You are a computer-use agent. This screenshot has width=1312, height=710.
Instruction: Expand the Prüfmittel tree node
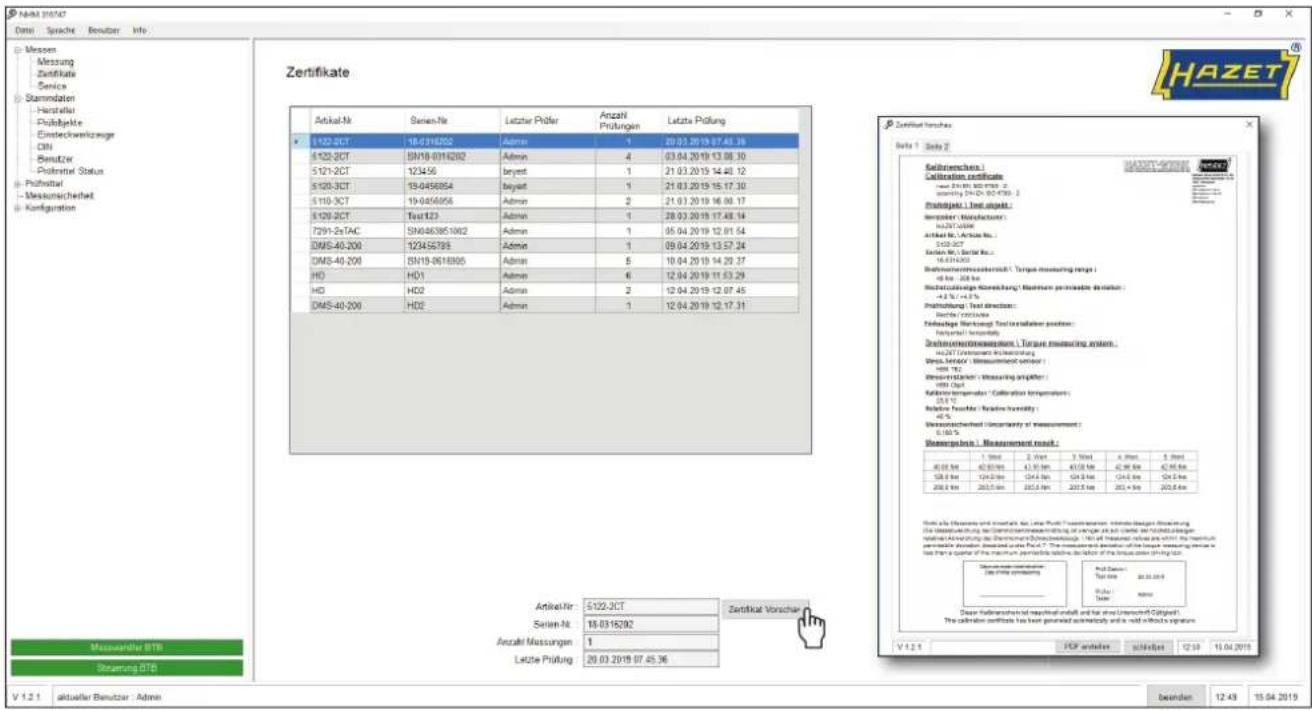point(17,184)
